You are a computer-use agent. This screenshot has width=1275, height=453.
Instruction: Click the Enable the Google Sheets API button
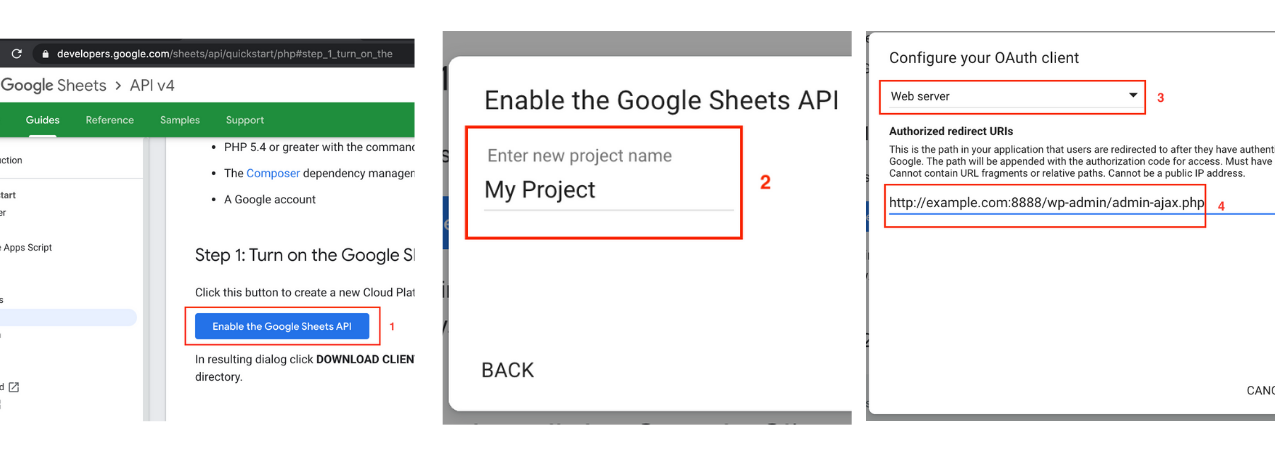(282, 326)
